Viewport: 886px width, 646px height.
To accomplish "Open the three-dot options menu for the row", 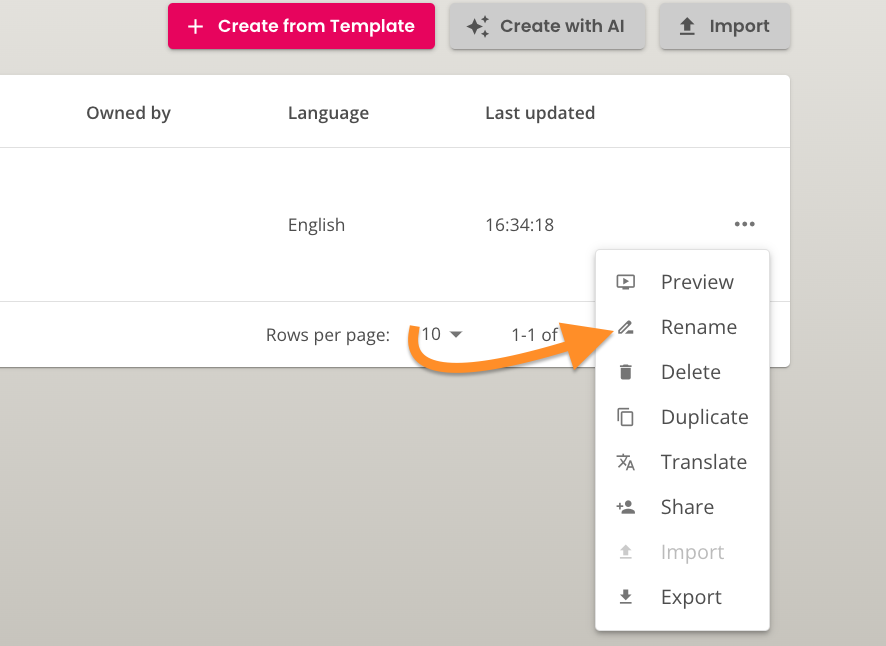I will (x=744, y=224).
